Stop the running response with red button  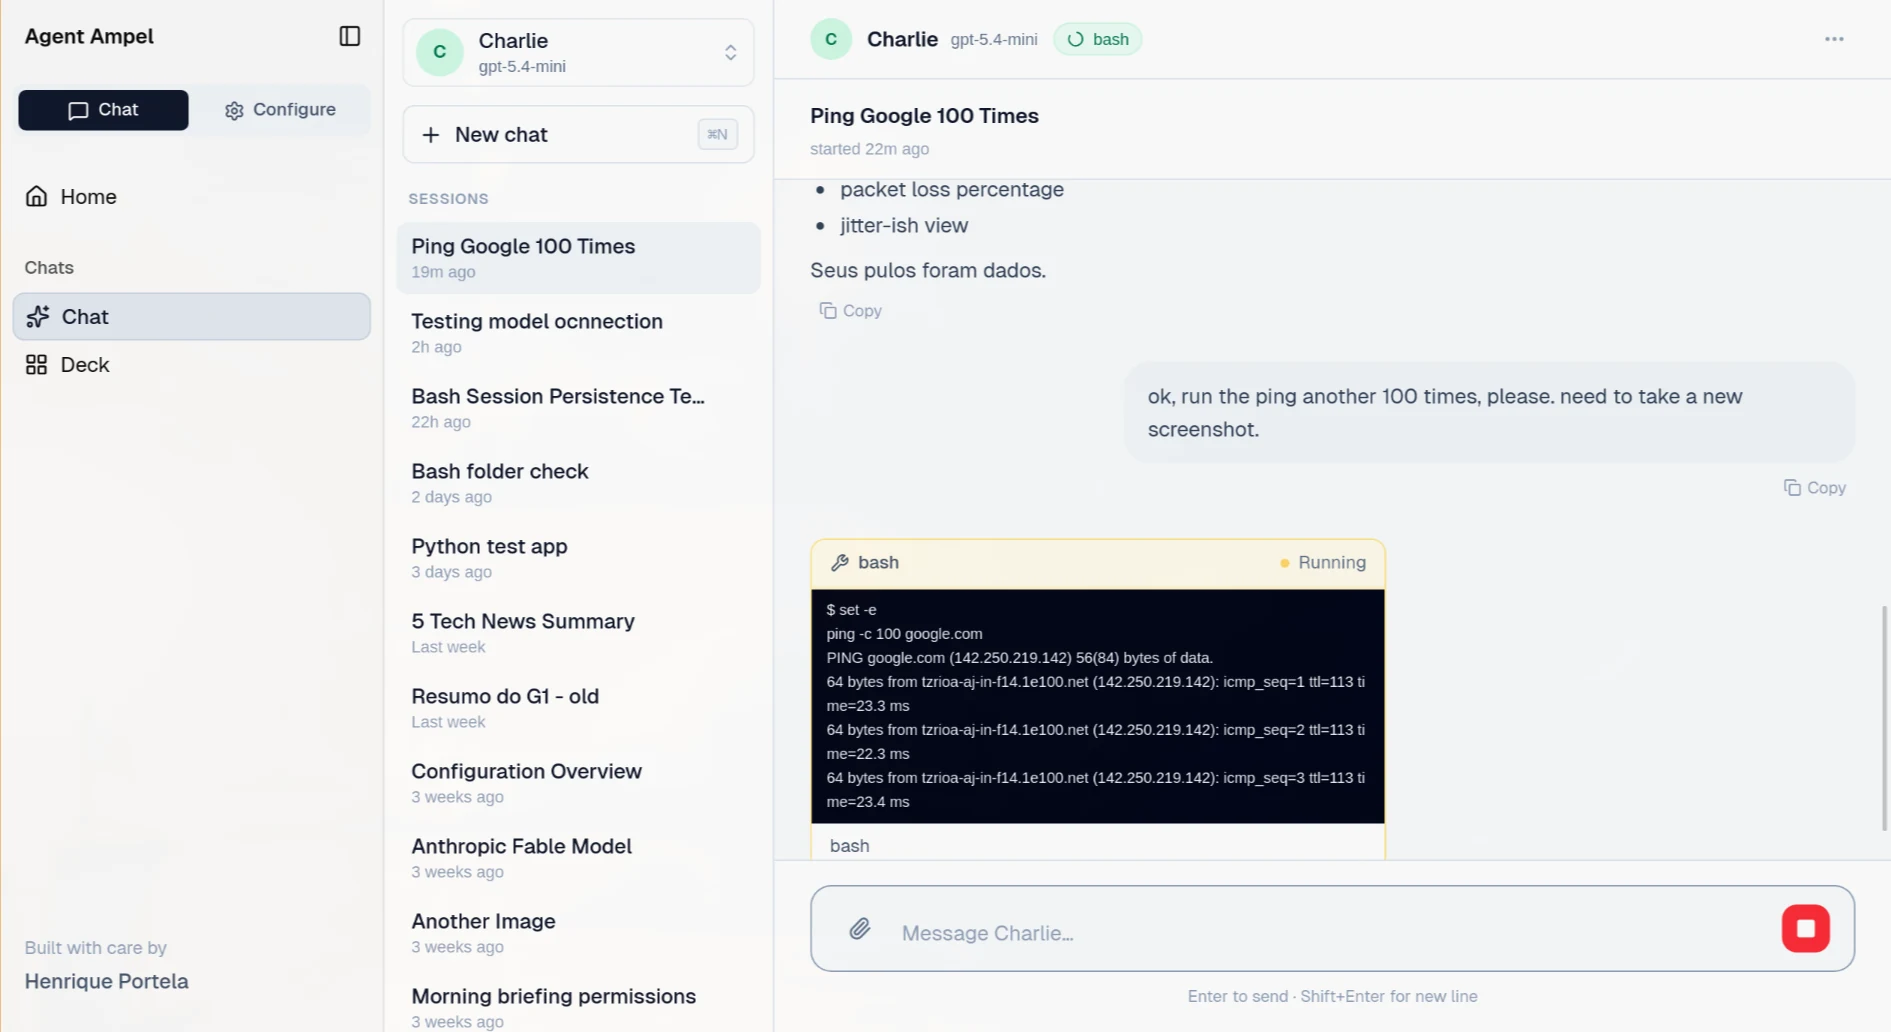[x=1805, y=929]
